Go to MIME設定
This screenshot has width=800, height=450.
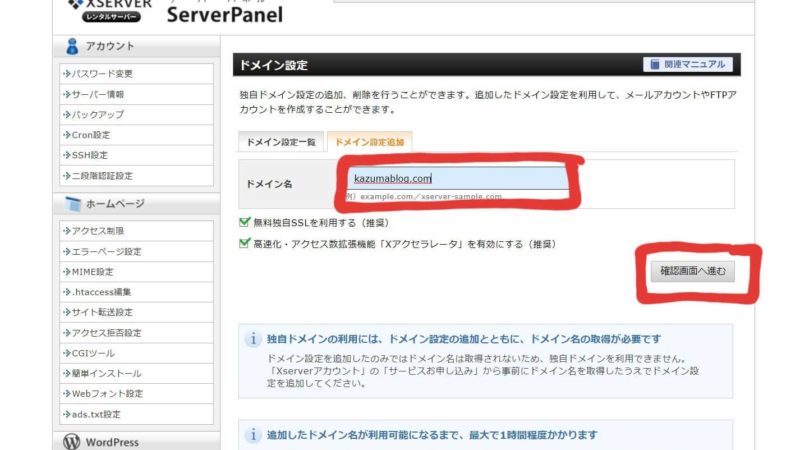coord(136,272)
